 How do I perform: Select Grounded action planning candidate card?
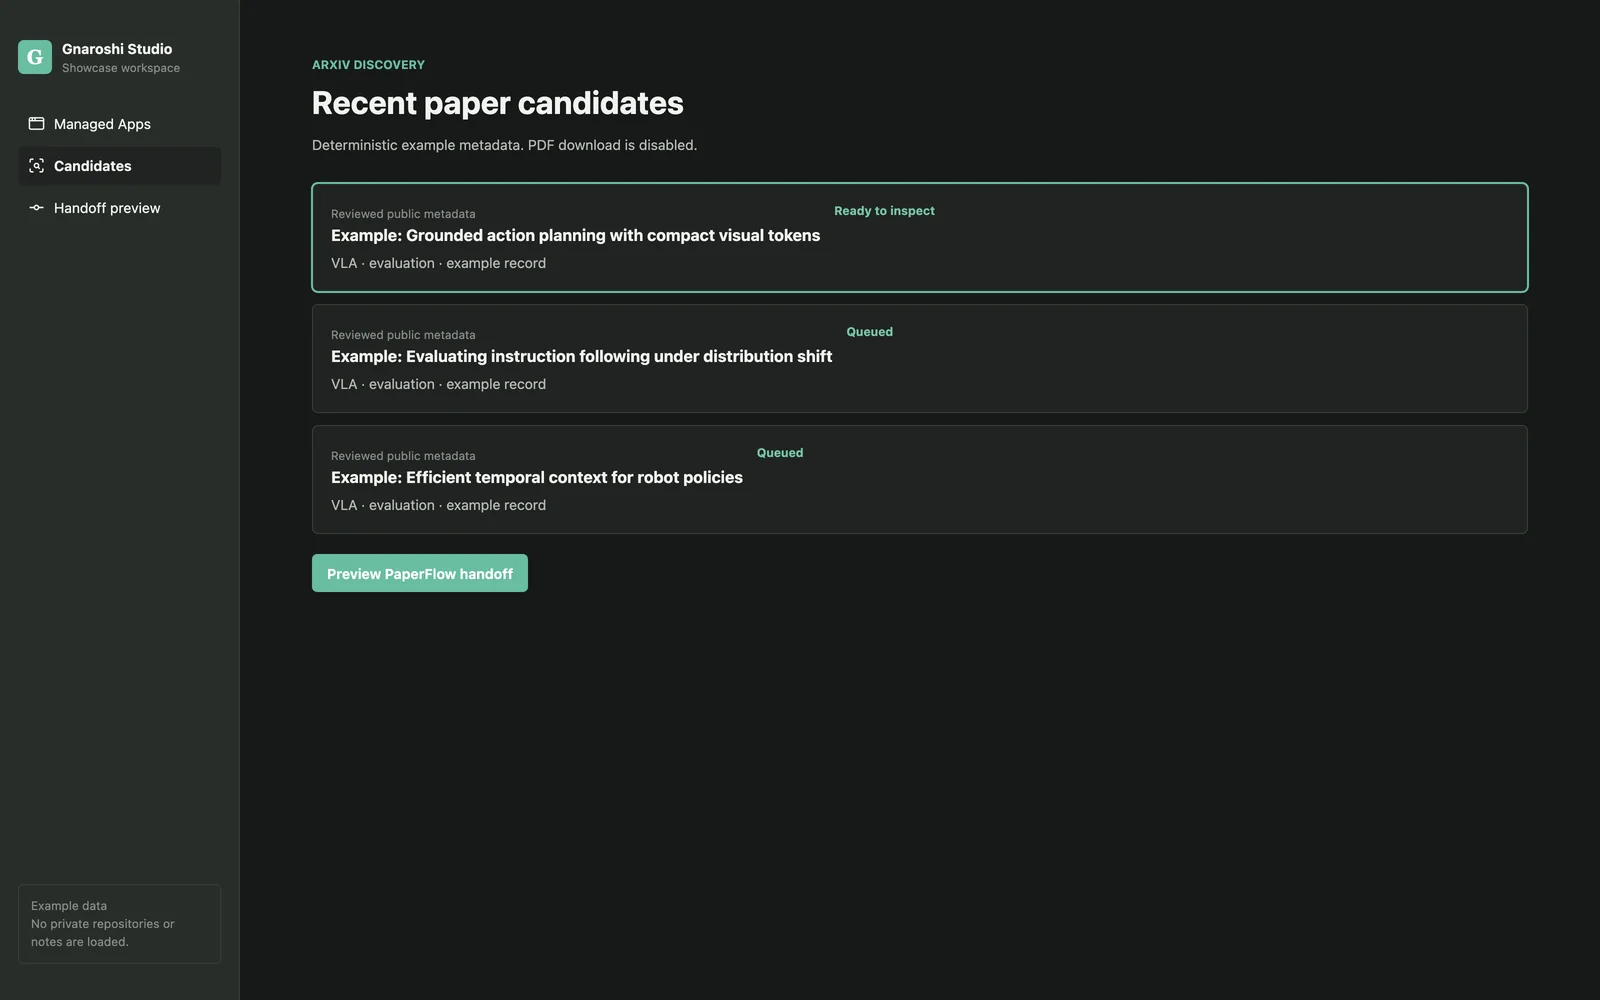point(920,237)
